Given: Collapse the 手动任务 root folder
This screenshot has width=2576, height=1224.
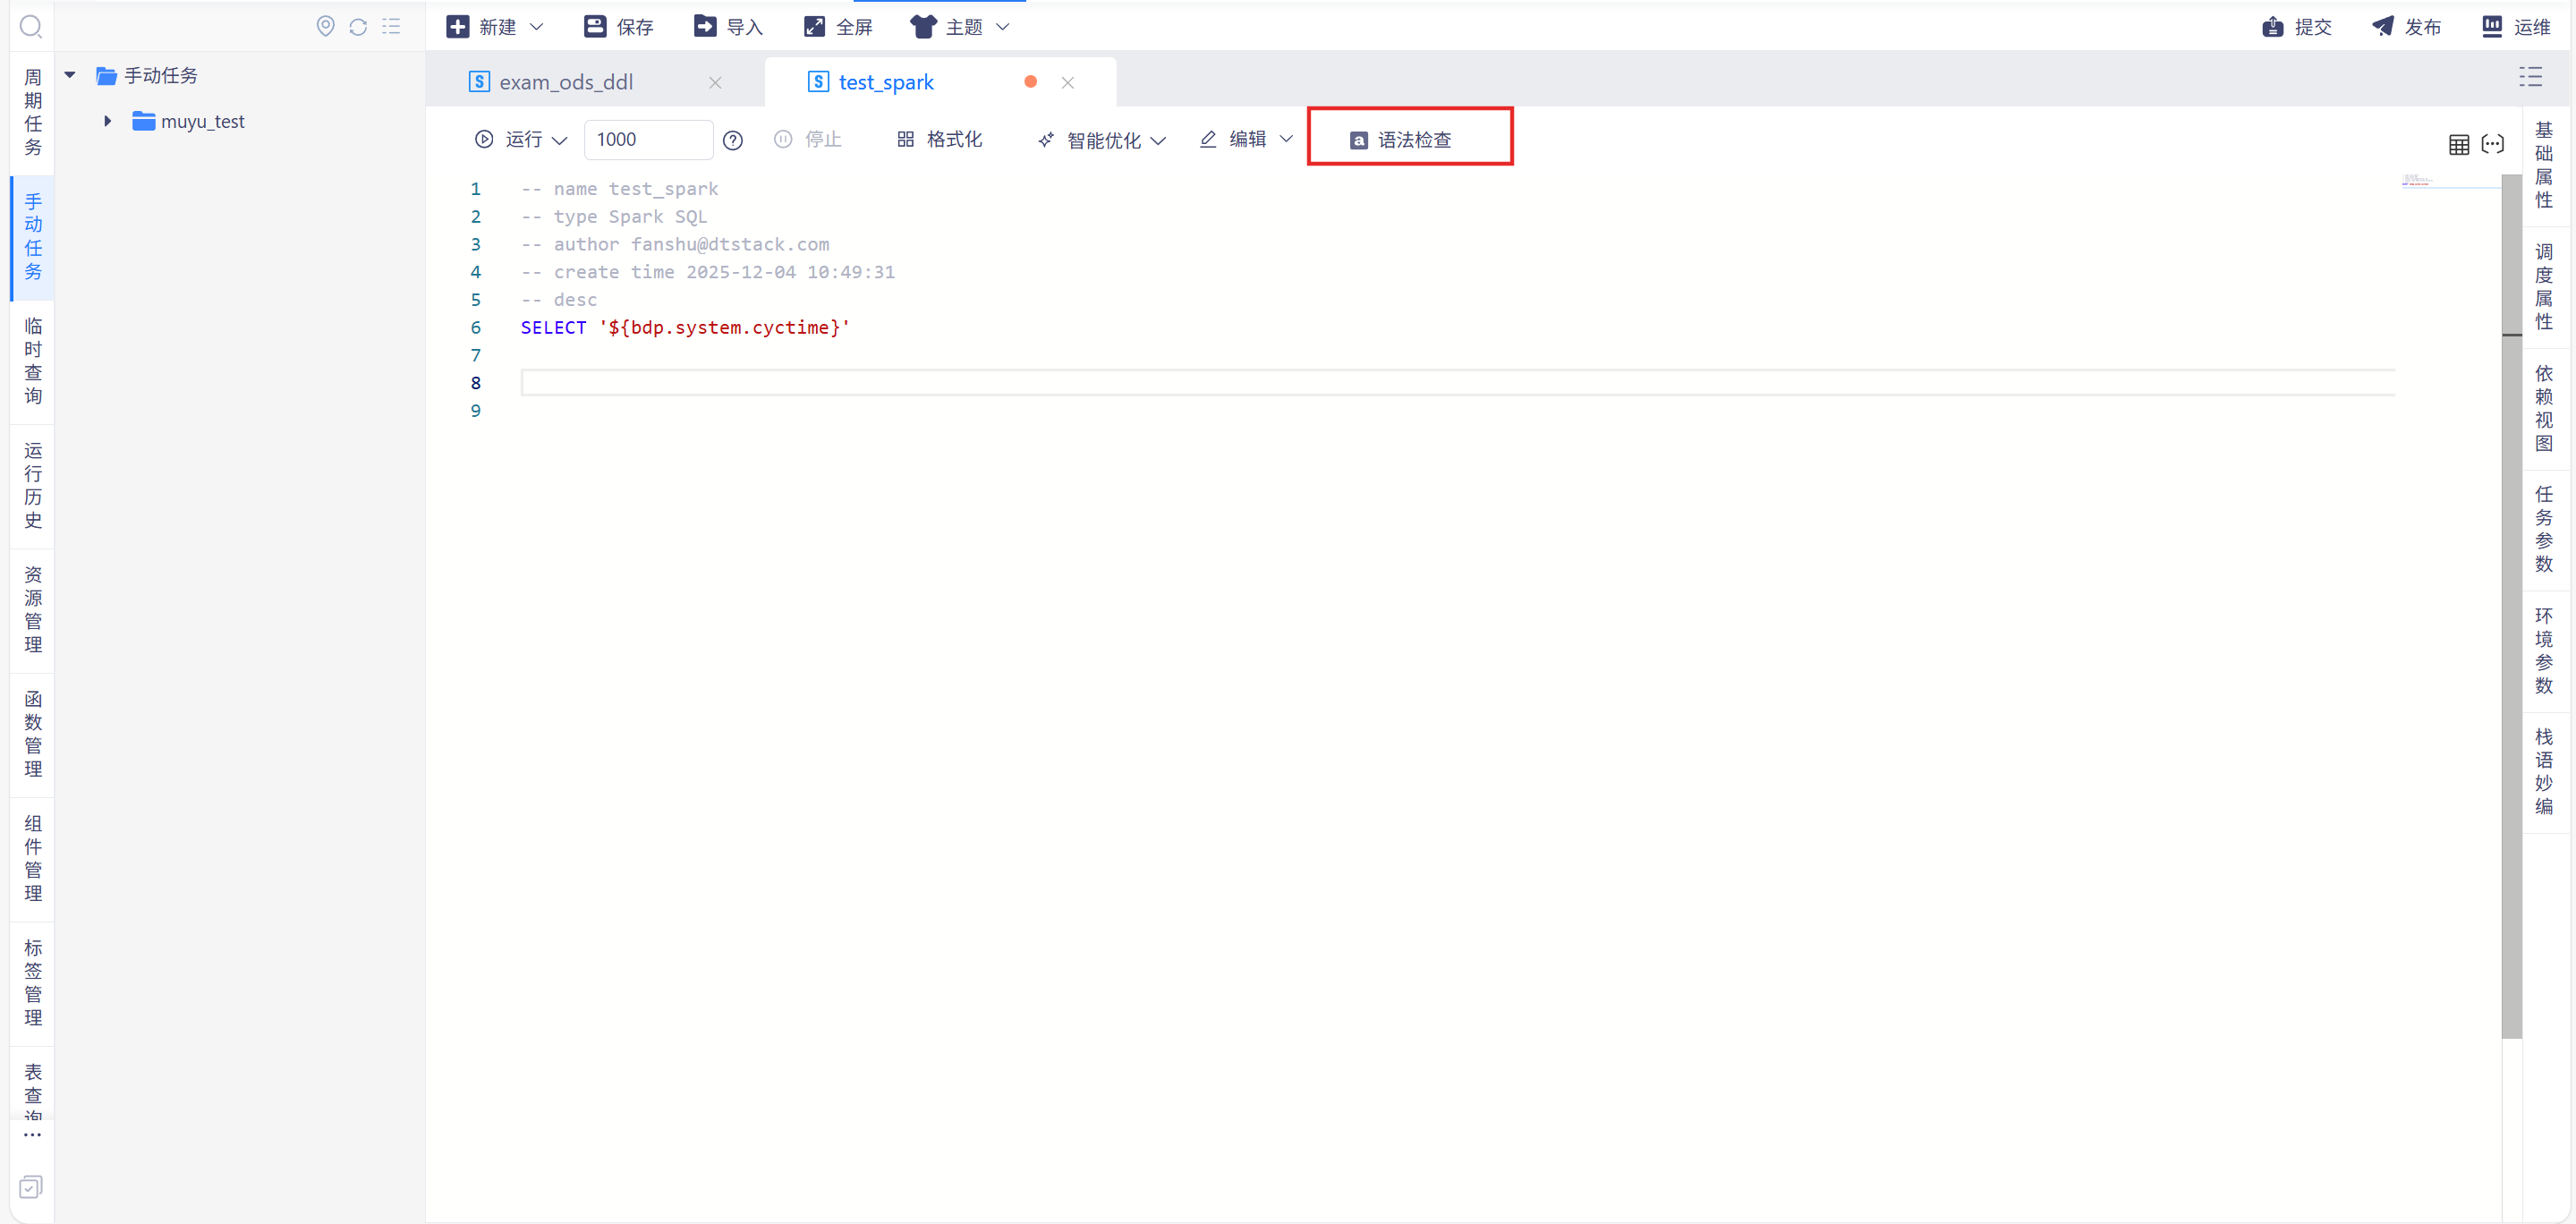Looking at the screenshot, I should tap(70, 75).
